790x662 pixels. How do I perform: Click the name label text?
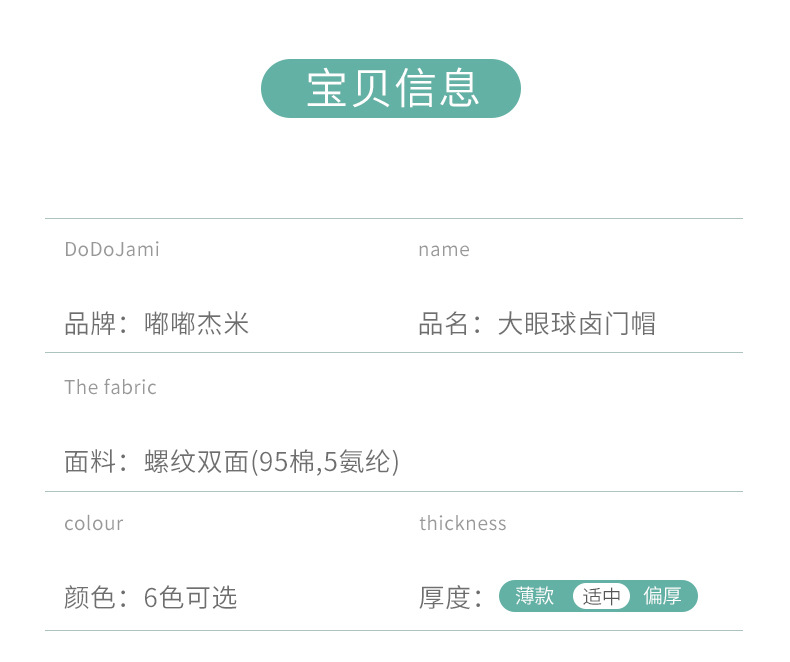click(444, 250)
